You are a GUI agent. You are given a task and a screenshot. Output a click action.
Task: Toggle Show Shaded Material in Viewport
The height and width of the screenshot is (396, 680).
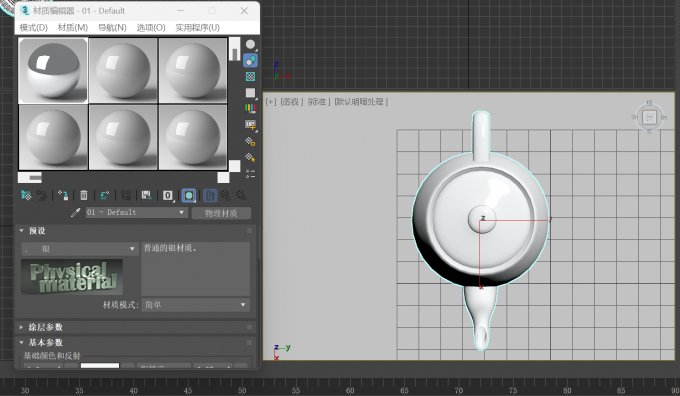click(x=189, y=195)
